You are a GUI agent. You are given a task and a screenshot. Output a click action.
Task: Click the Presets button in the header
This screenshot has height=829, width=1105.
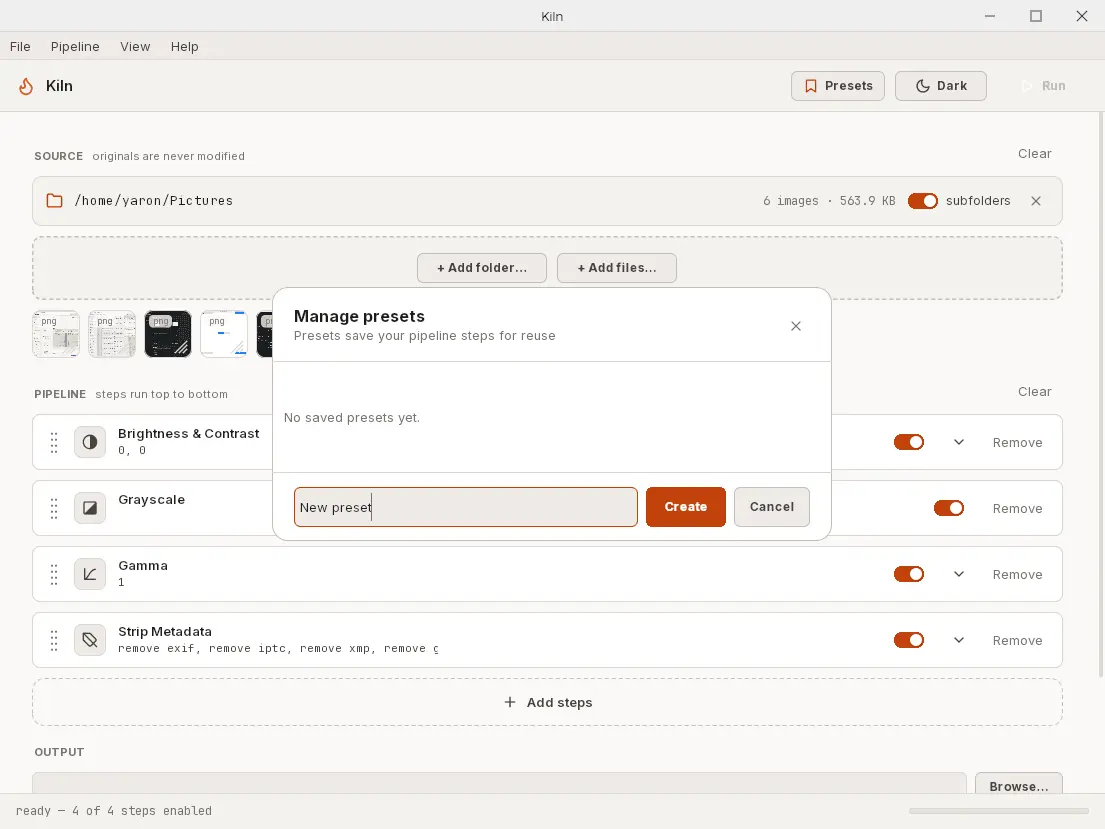pos(838,86)
